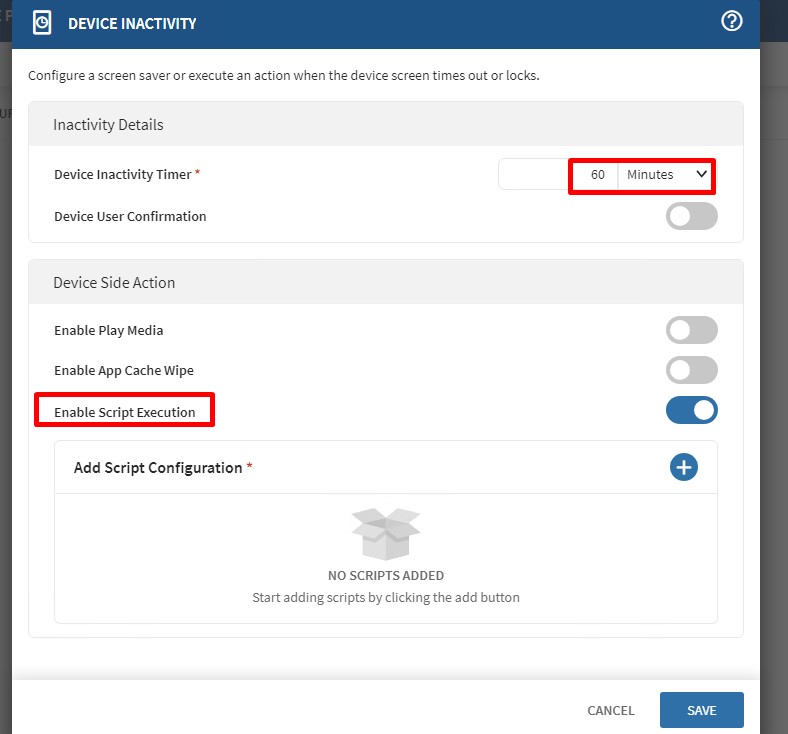788x734 pixels.
Task: Enable the Play Media switch
Action: pos(691,330)
